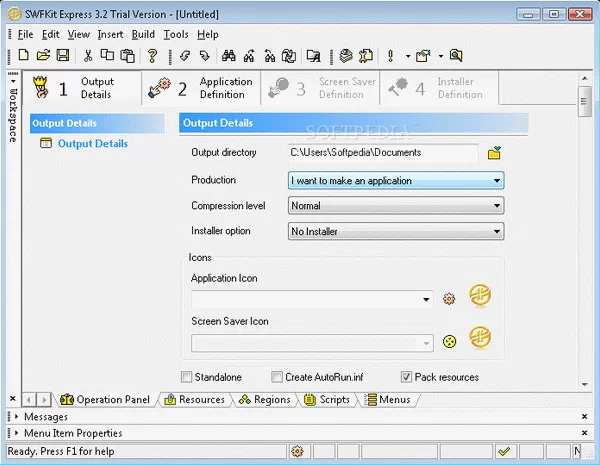Viewport: 600px width, 465px height.
Task: Open the Insert menu
Action: tap(110, 34)
